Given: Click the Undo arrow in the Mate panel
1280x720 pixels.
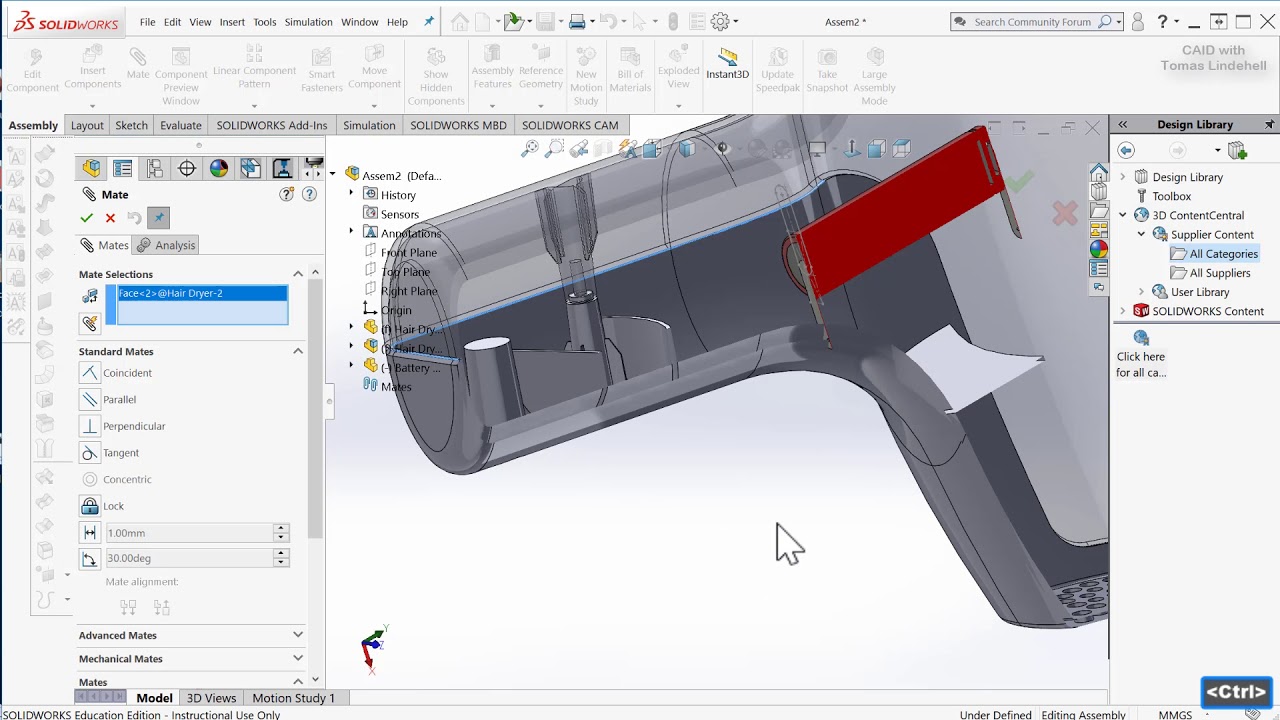Looking at the screenshot, I should (x=134, y=218).
